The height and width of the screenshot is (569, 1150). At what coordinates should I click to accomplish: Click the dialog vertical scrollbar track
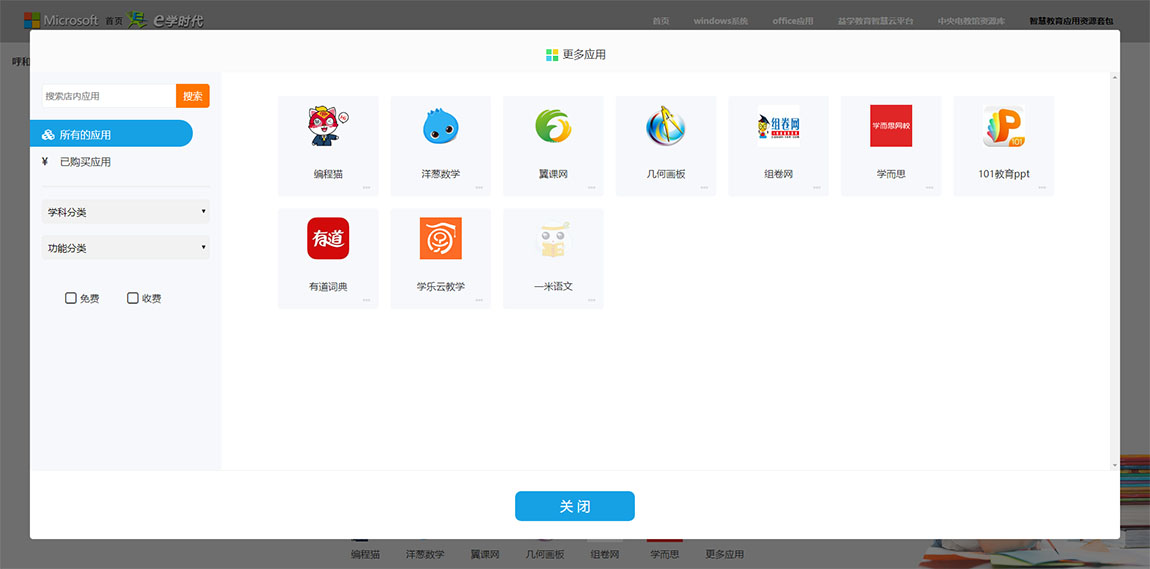[1115, 271]
